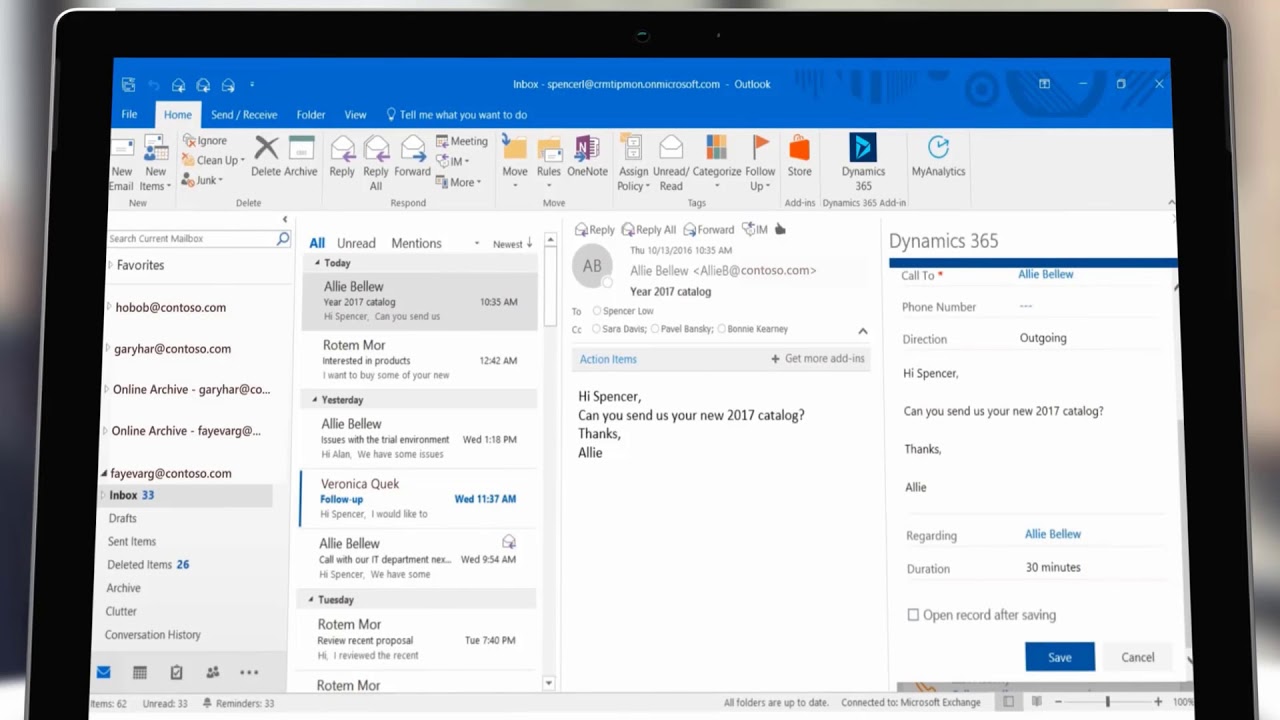Change Newest sort order dropdown
The width and height of the screenshot is (1280, 720).
[512, 244]
